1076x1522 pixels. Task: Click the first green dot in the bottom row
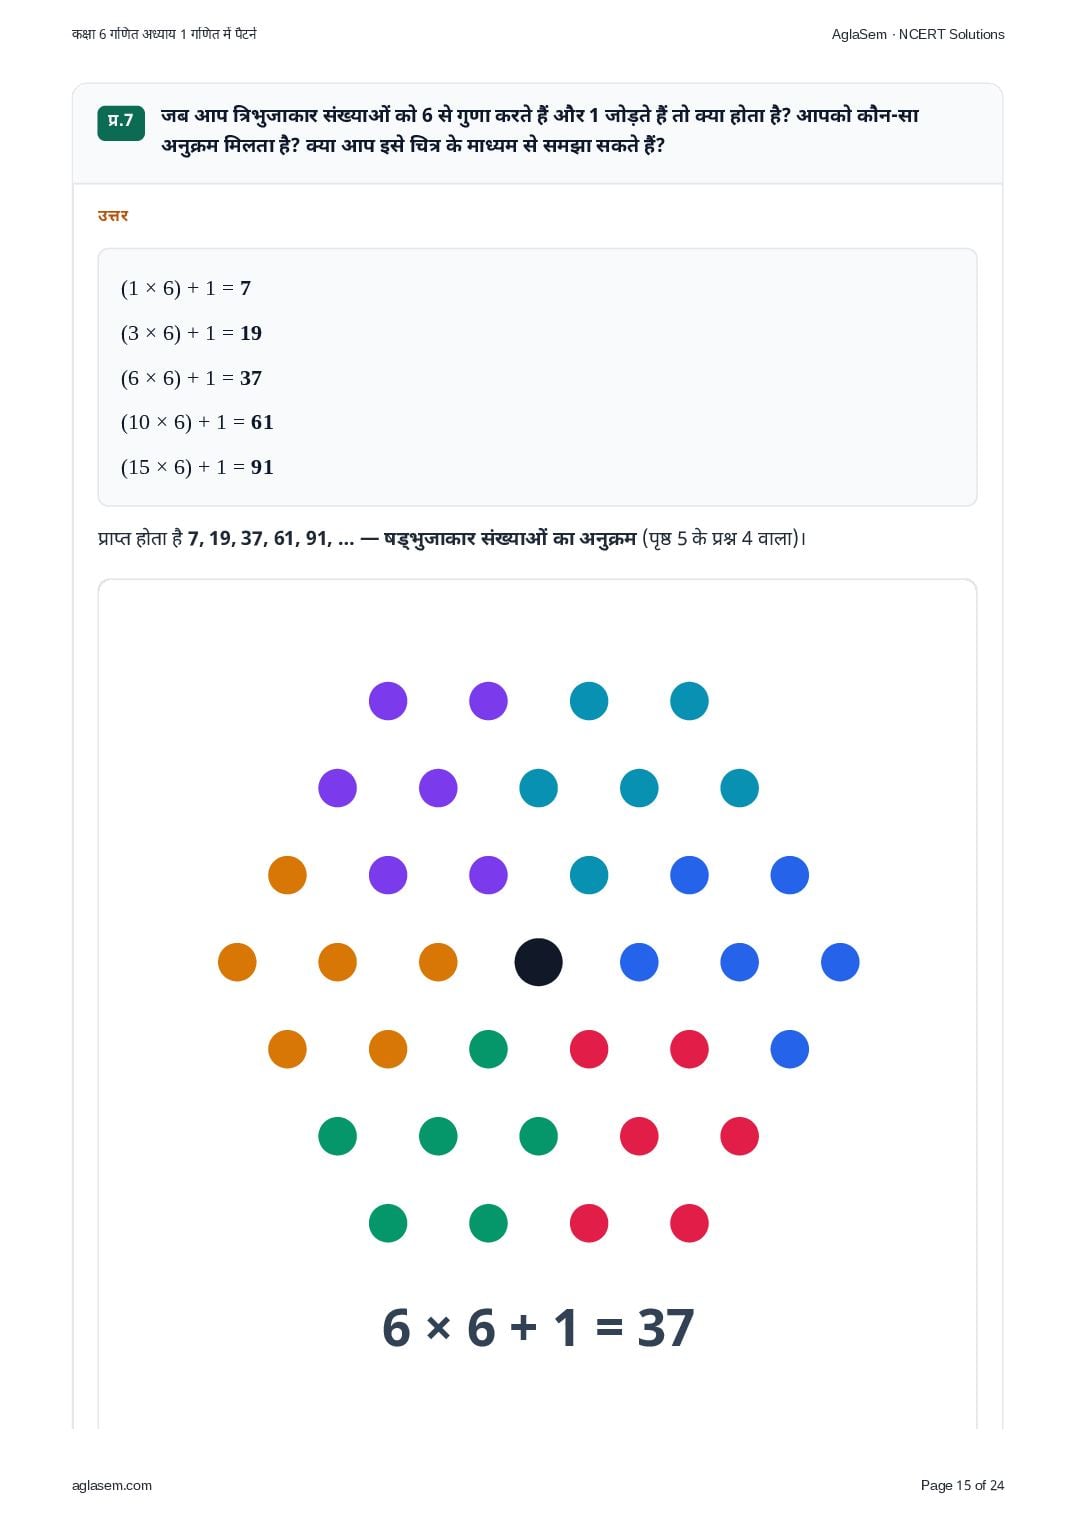(x=388, y=1223)
